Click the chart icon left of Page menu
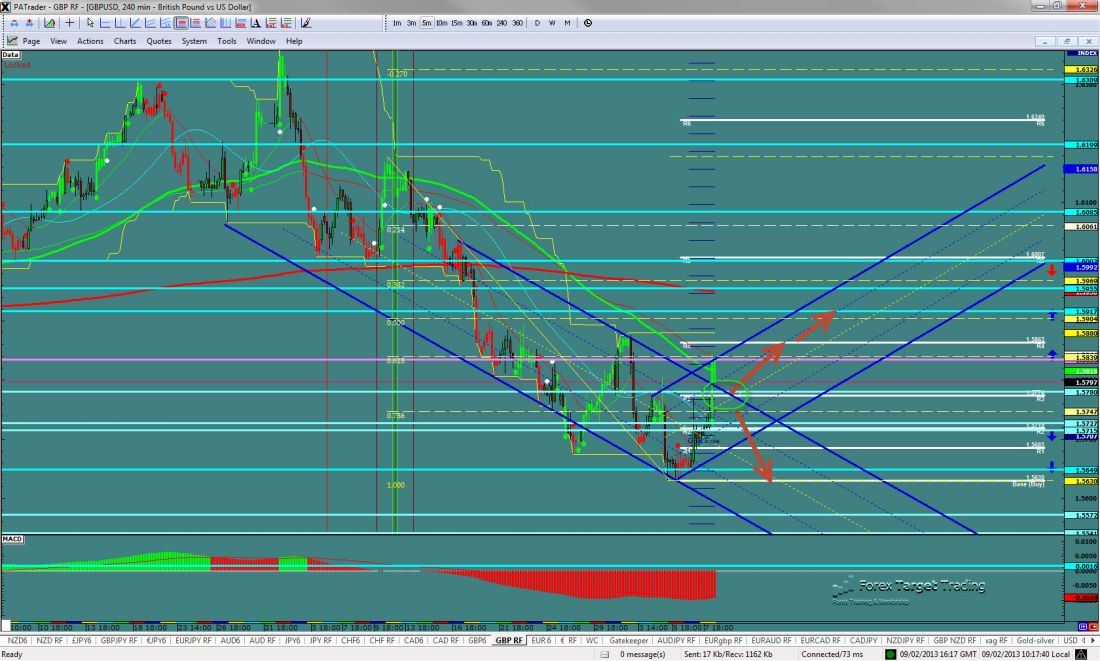1100x661 pixels. pos(12,41)
